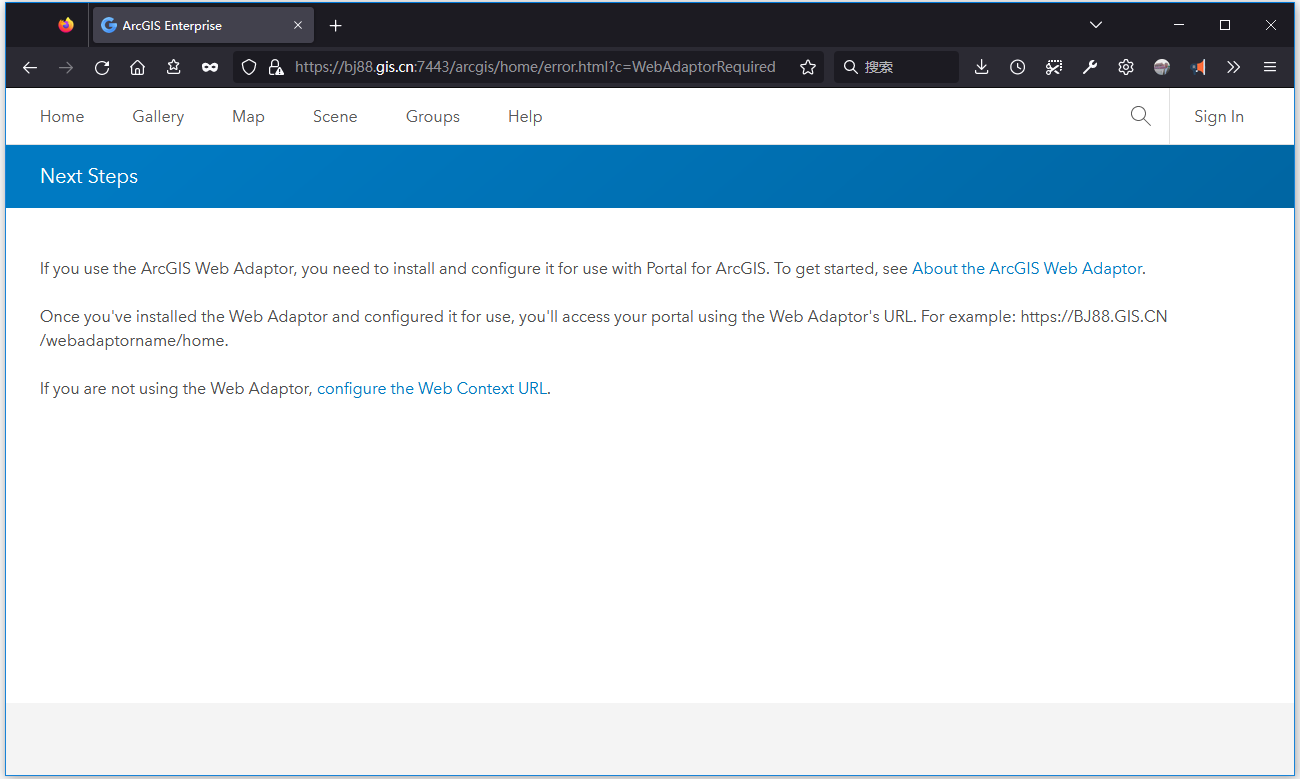Click the 搜索 search box
Screen dimensions: 1300x779
[x=897, y=67]
